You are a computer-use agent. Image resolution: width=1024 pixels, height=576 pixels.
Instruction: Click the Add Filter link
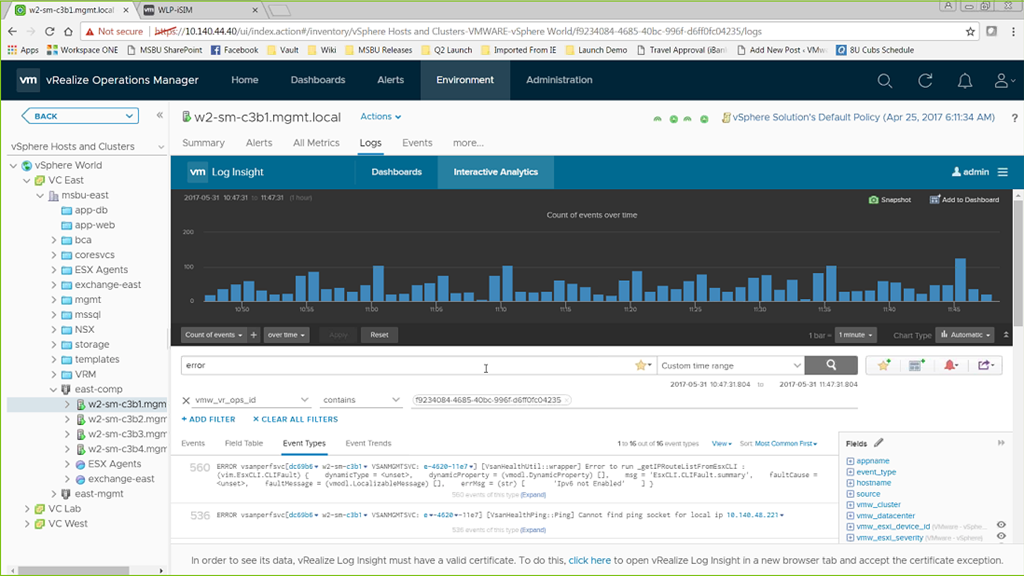(208, 419)
